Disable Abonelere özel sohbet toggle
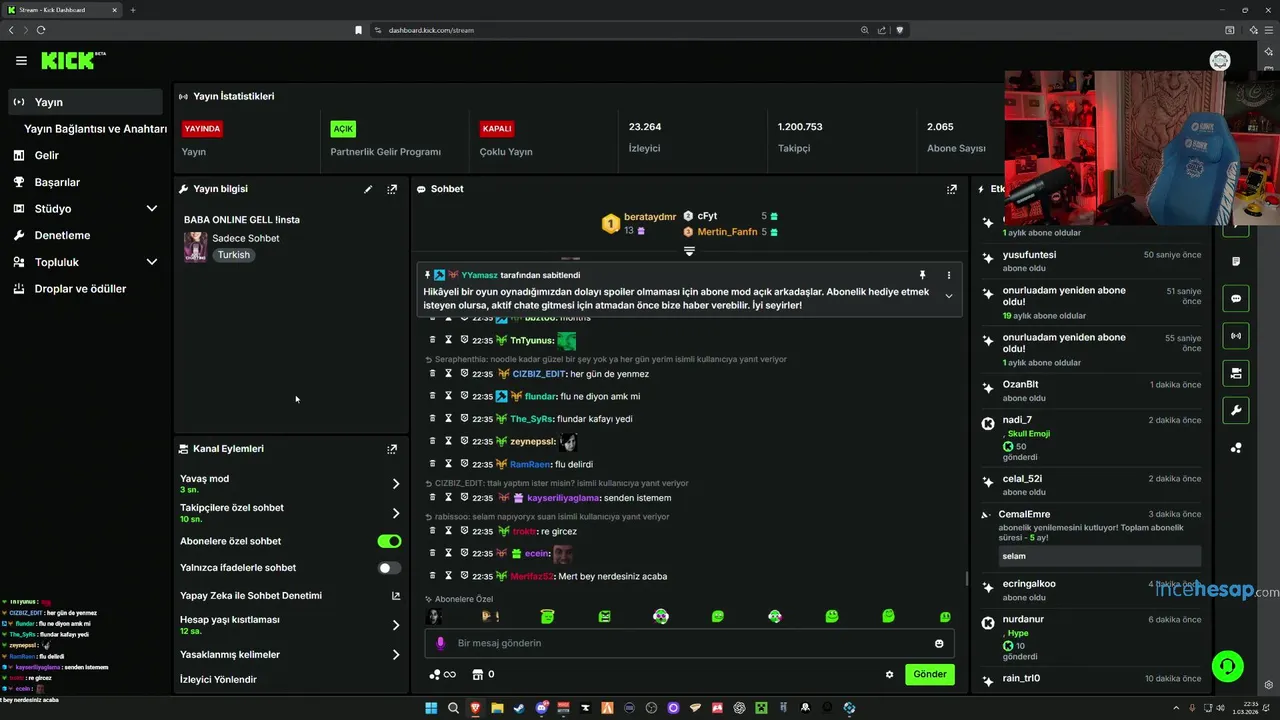 pos(389,541)
